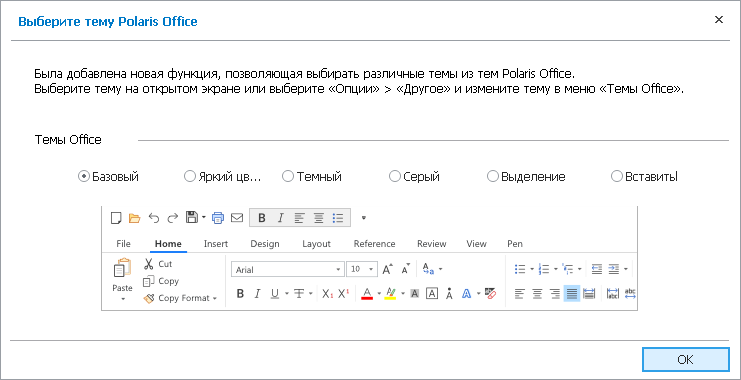
Task: Click the Subscript X button
Action: (327, 294)
